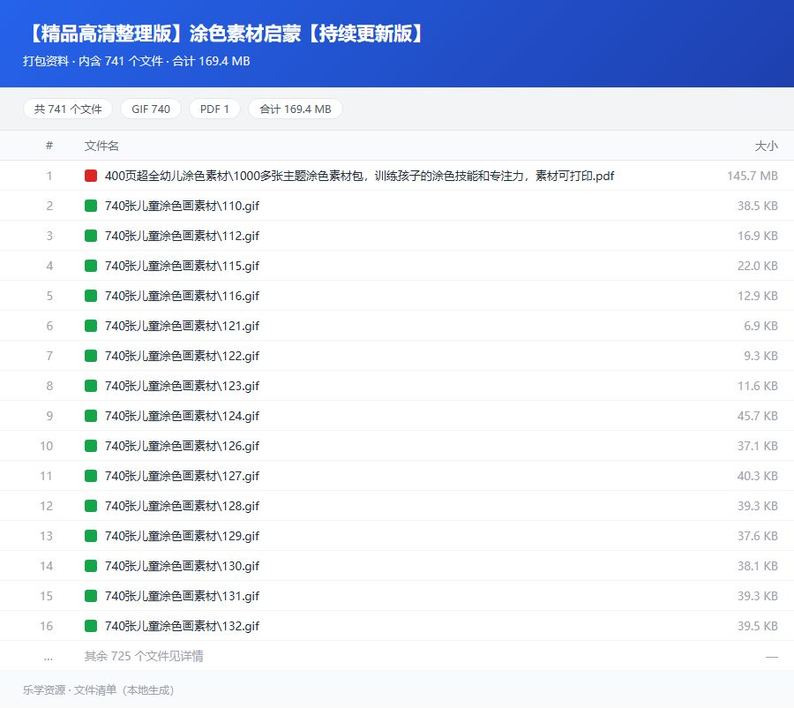Click subtitle '打包资料 · 内含 741 个文件'
794x708 pixels.
click(93, 61)
